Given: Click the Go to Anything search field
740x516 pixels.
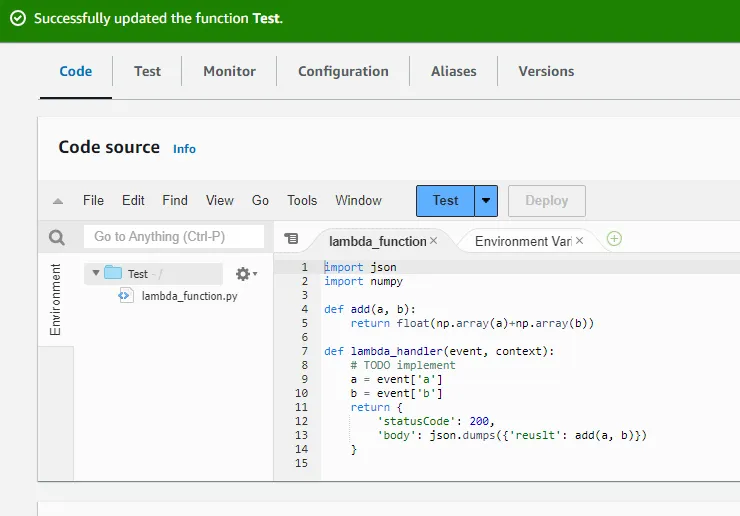Looking at the screenshot, I should 173,237.
